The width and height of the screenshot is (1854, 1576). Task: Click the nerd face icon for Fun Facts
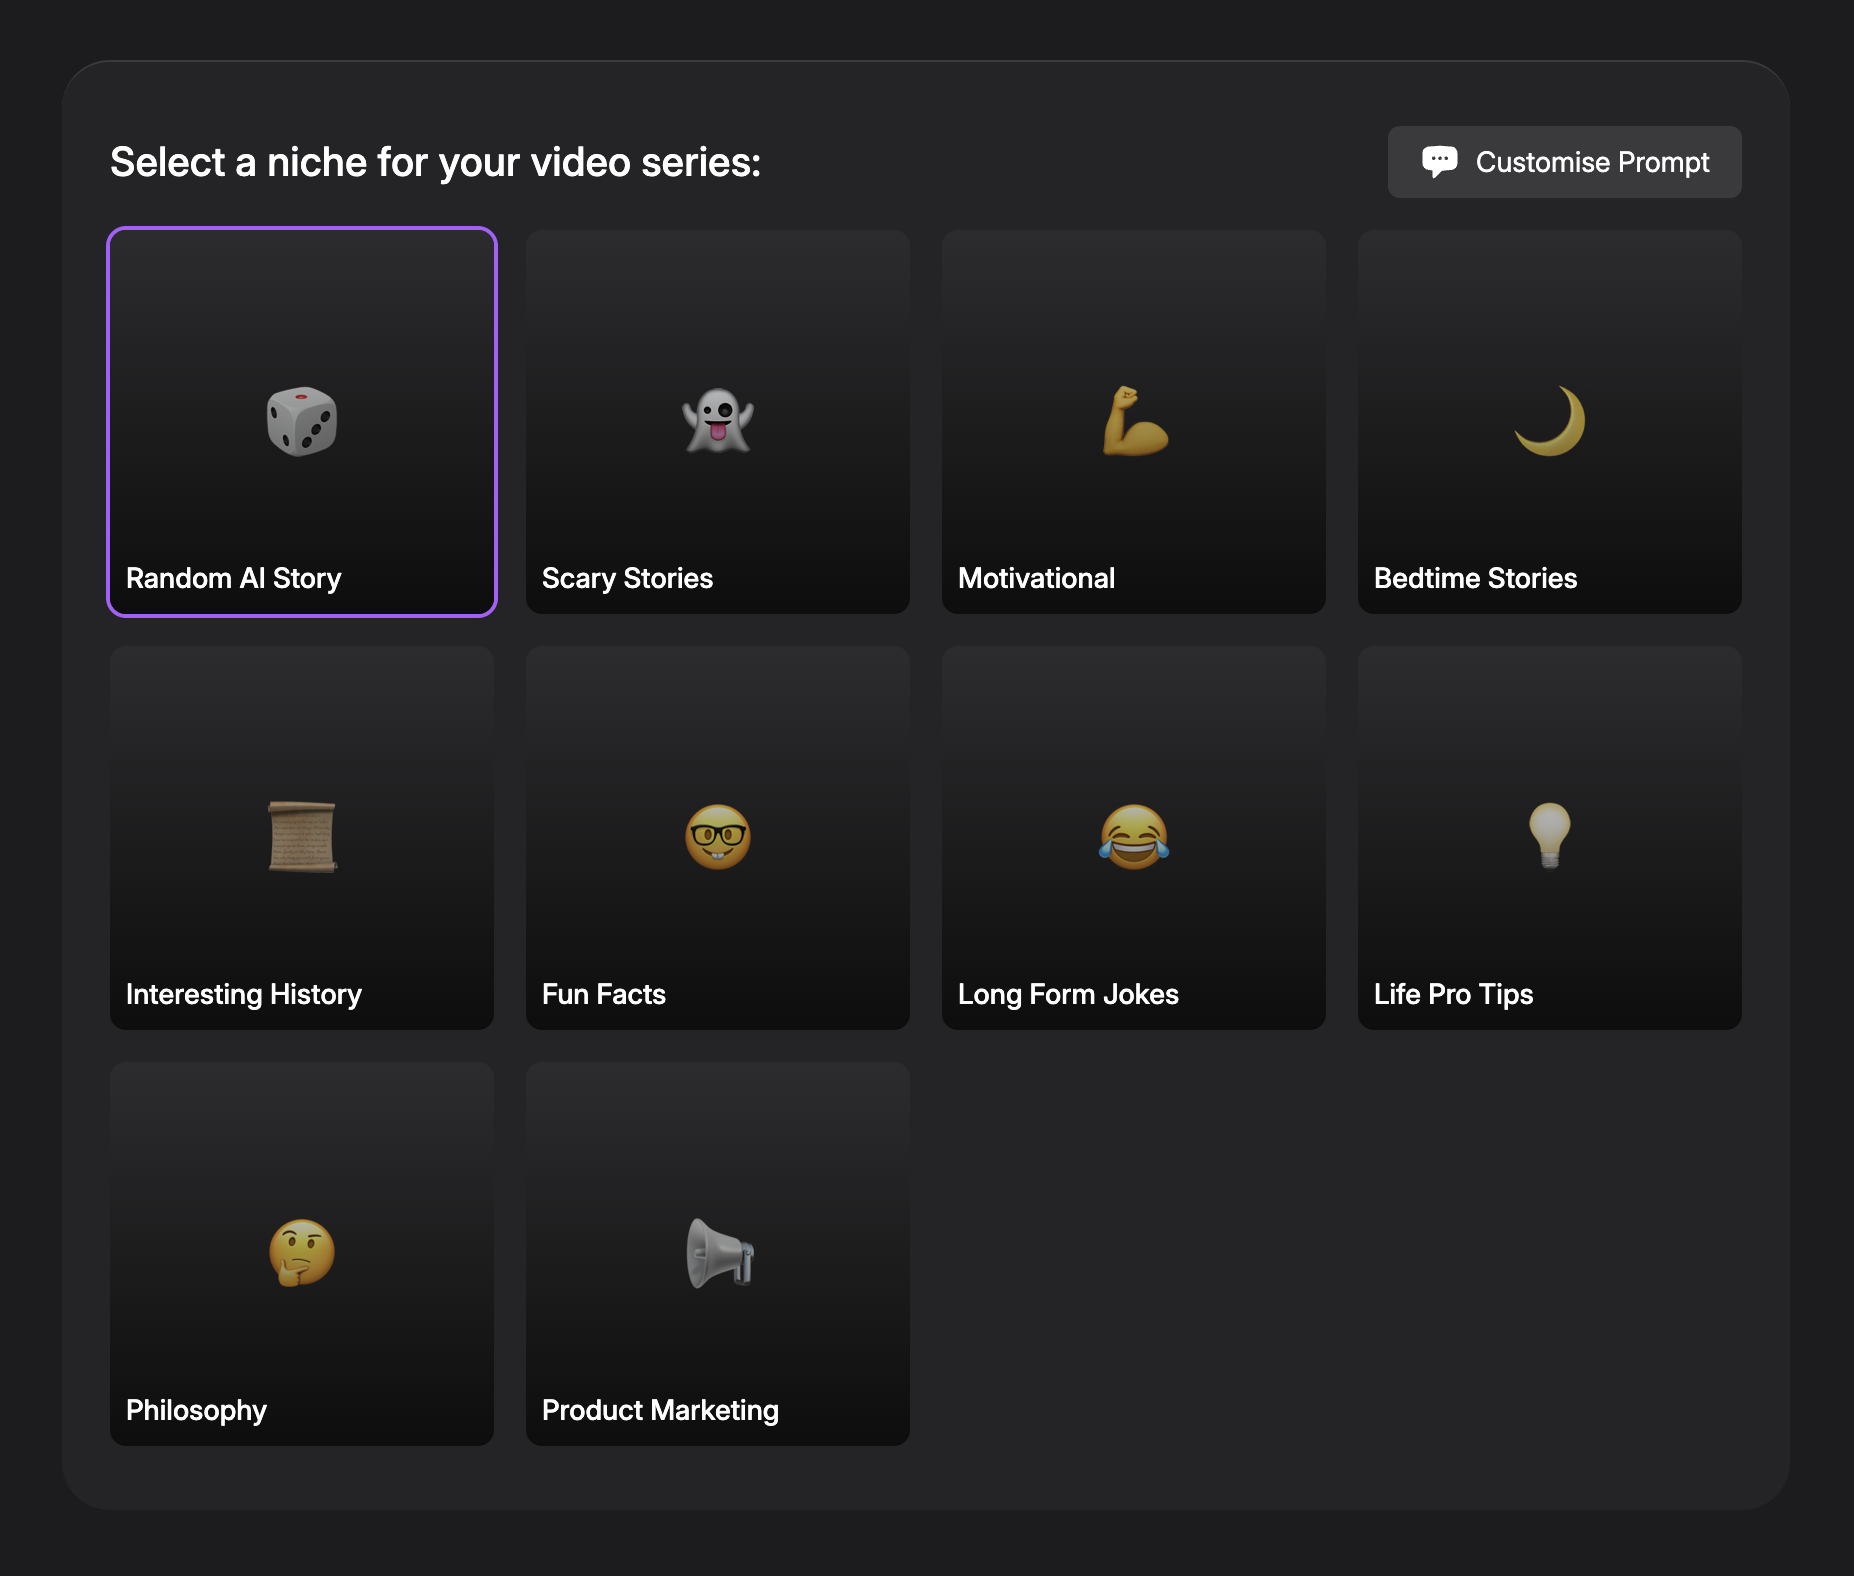point(718,837)
